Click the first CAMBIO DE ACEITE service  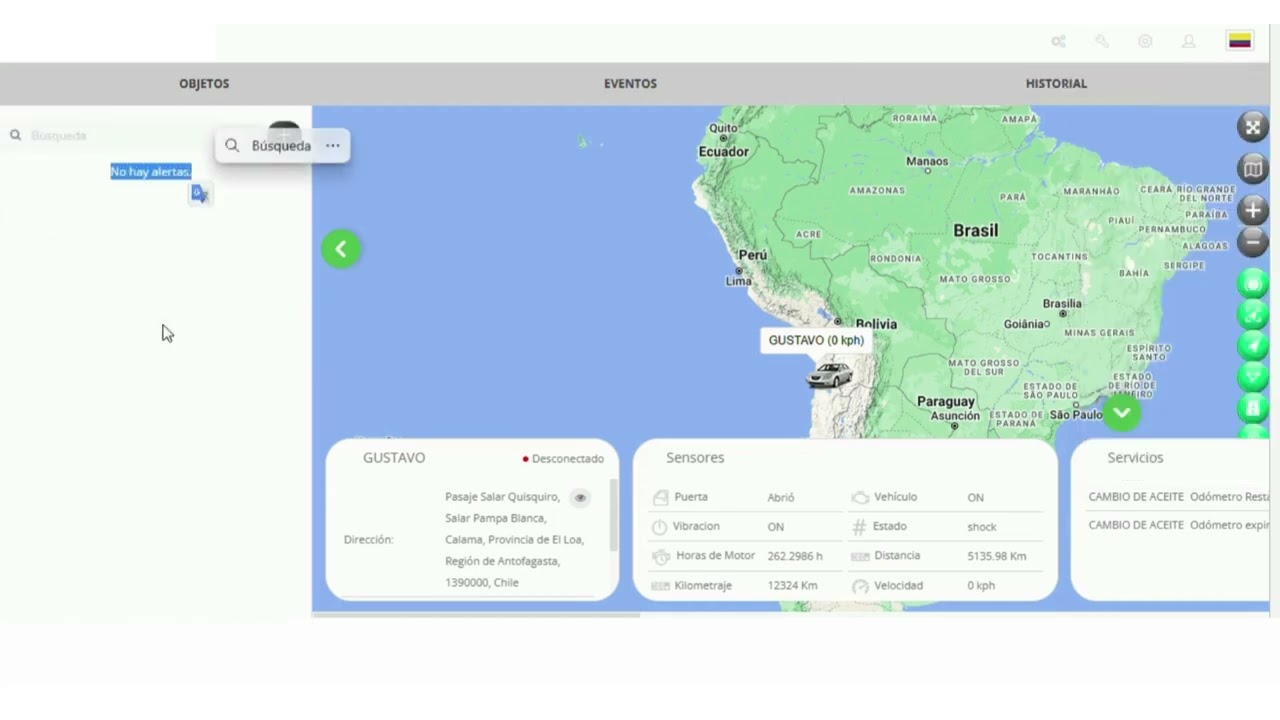[1136, 497]
